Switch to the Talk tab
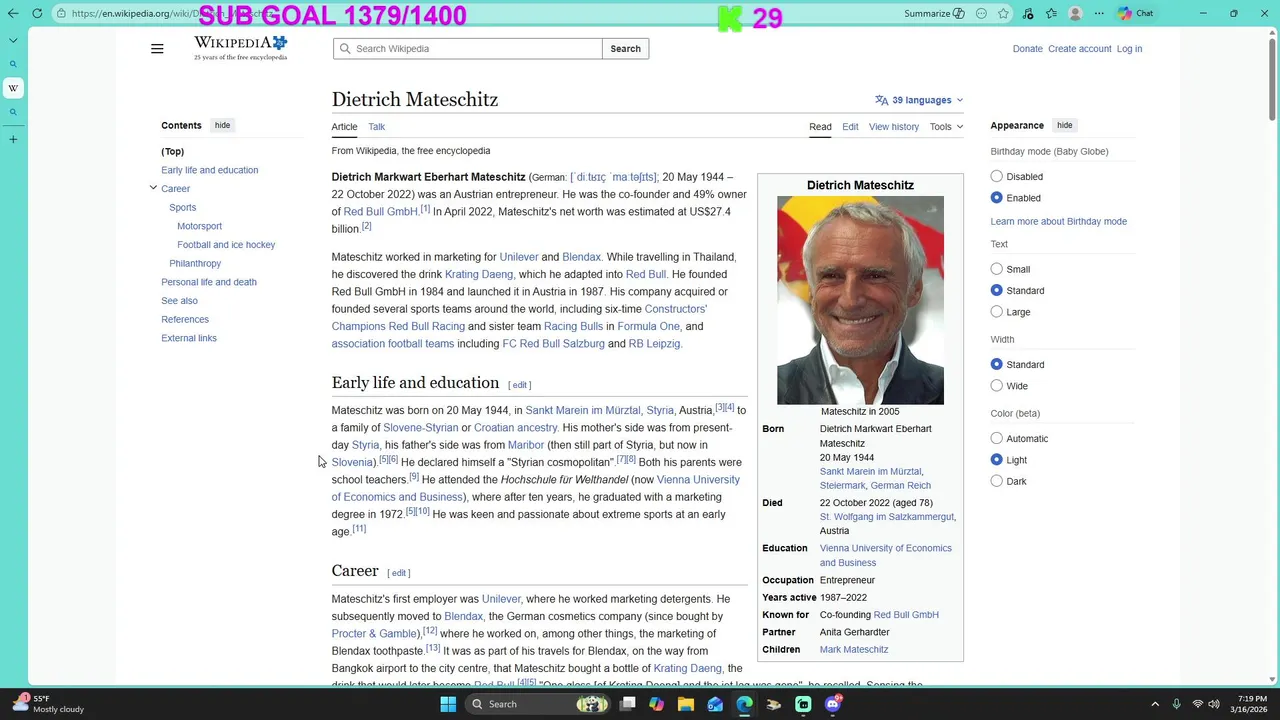 pos(376,127)
